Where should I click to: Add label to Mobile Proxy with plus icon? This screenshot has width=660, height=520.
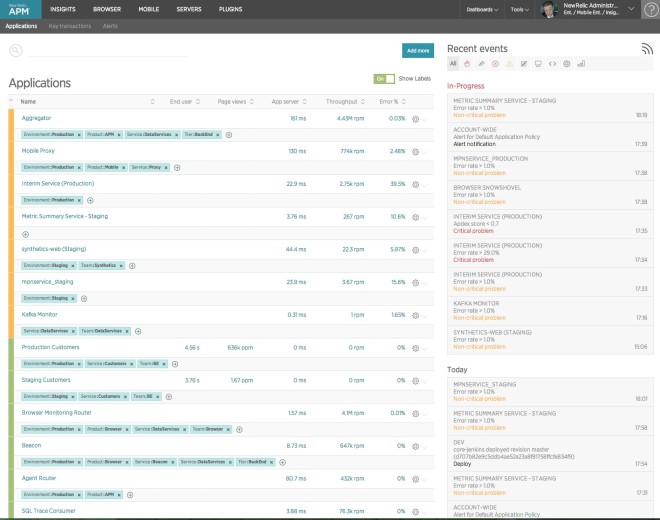(177, 168)
